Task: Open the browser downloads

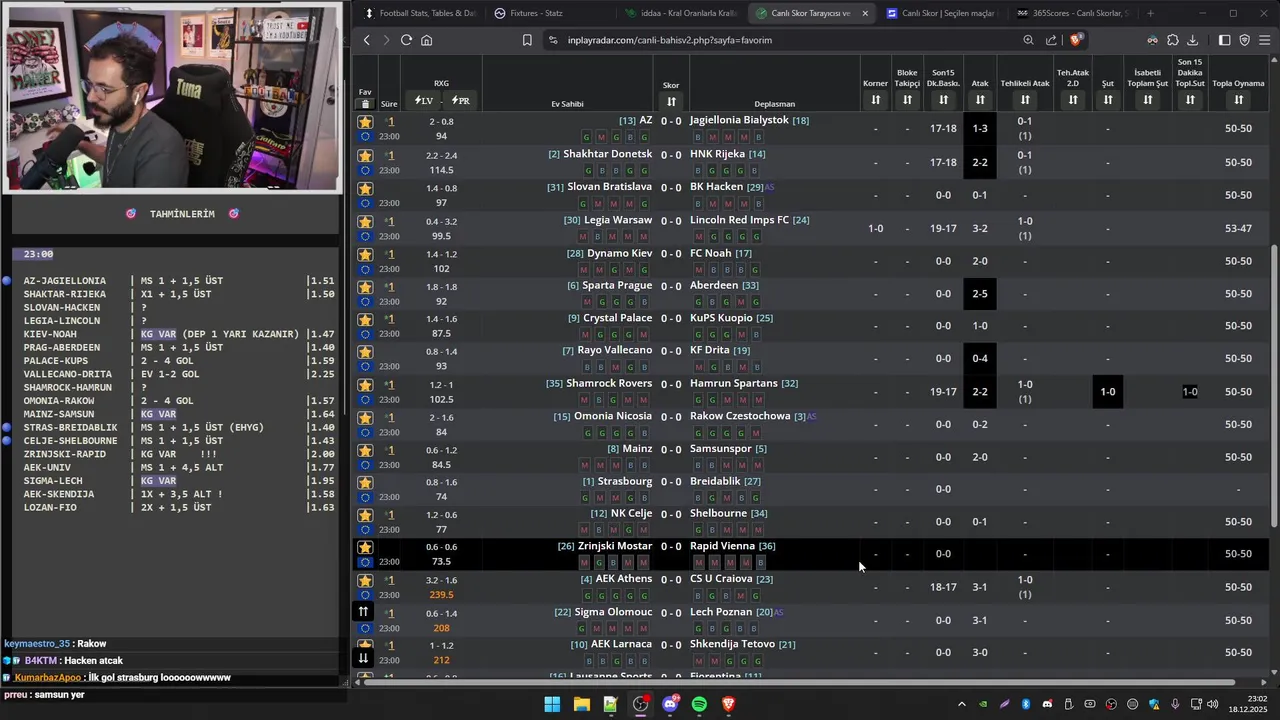Action: 1192,40
